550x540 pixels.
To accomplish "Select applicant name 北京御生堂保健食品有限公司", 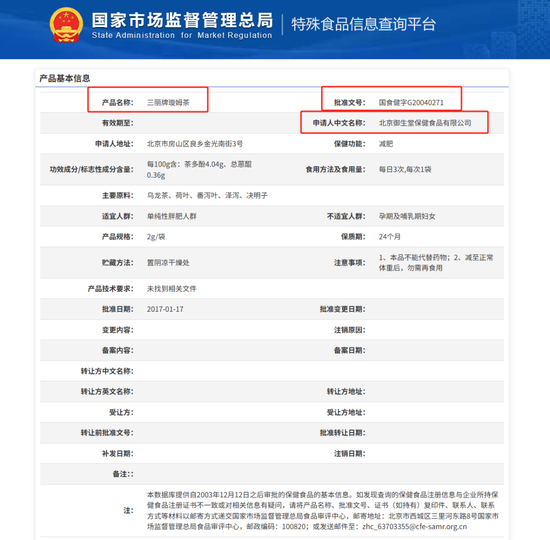I will [425, 123].
